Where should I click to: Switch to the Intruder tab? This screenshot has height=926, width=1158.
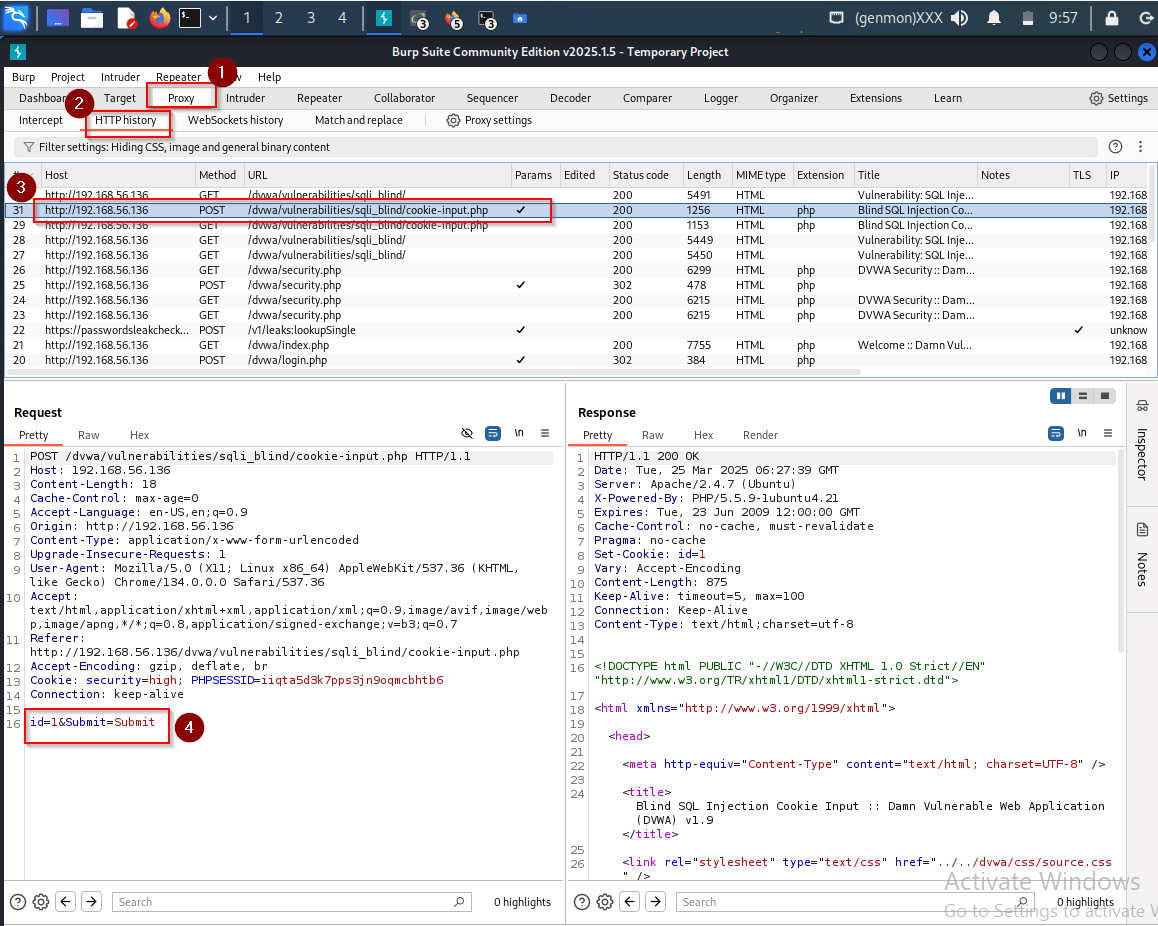(245, 98)
